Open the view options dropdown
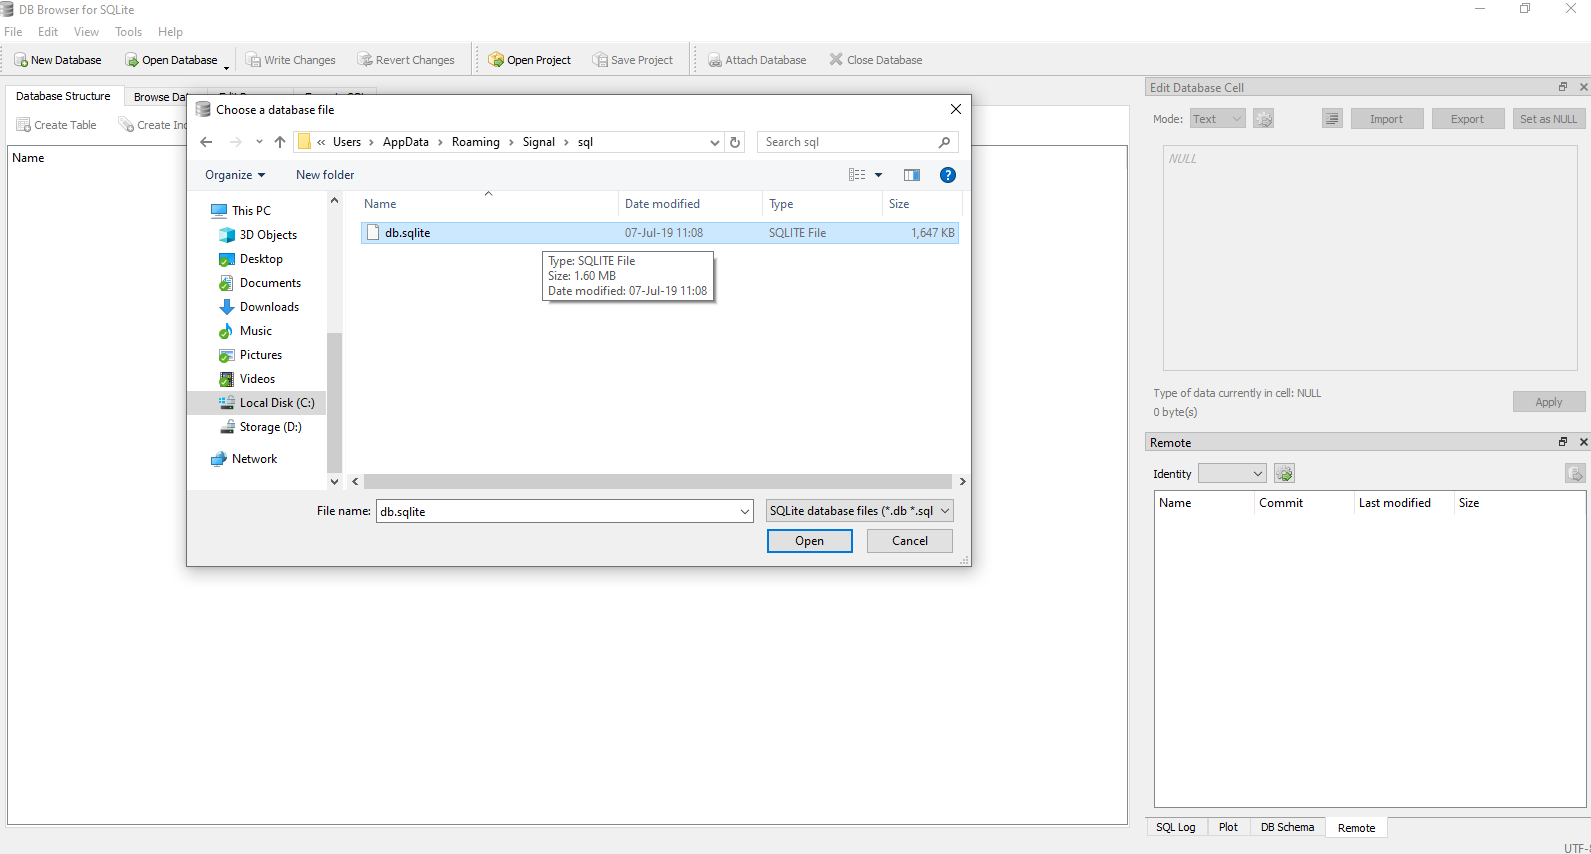The width and height of the screenshot is (1591, 854). coord(879,175)
